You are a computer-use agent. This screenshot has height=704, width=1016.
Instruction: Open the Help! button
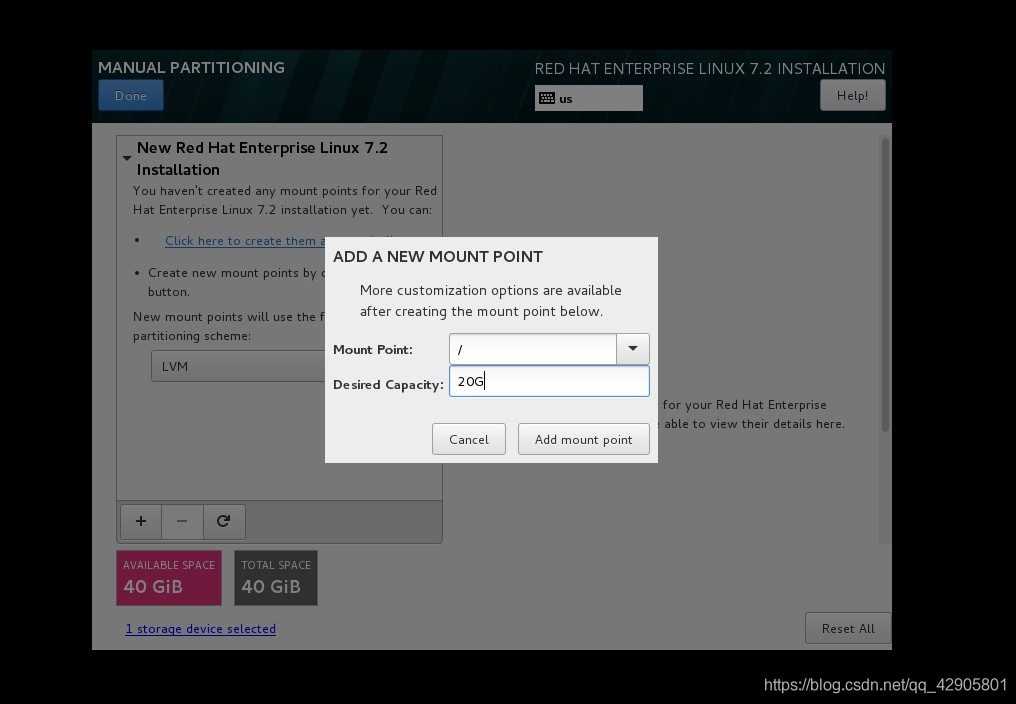pyautogui.click(x=852, y=95)
